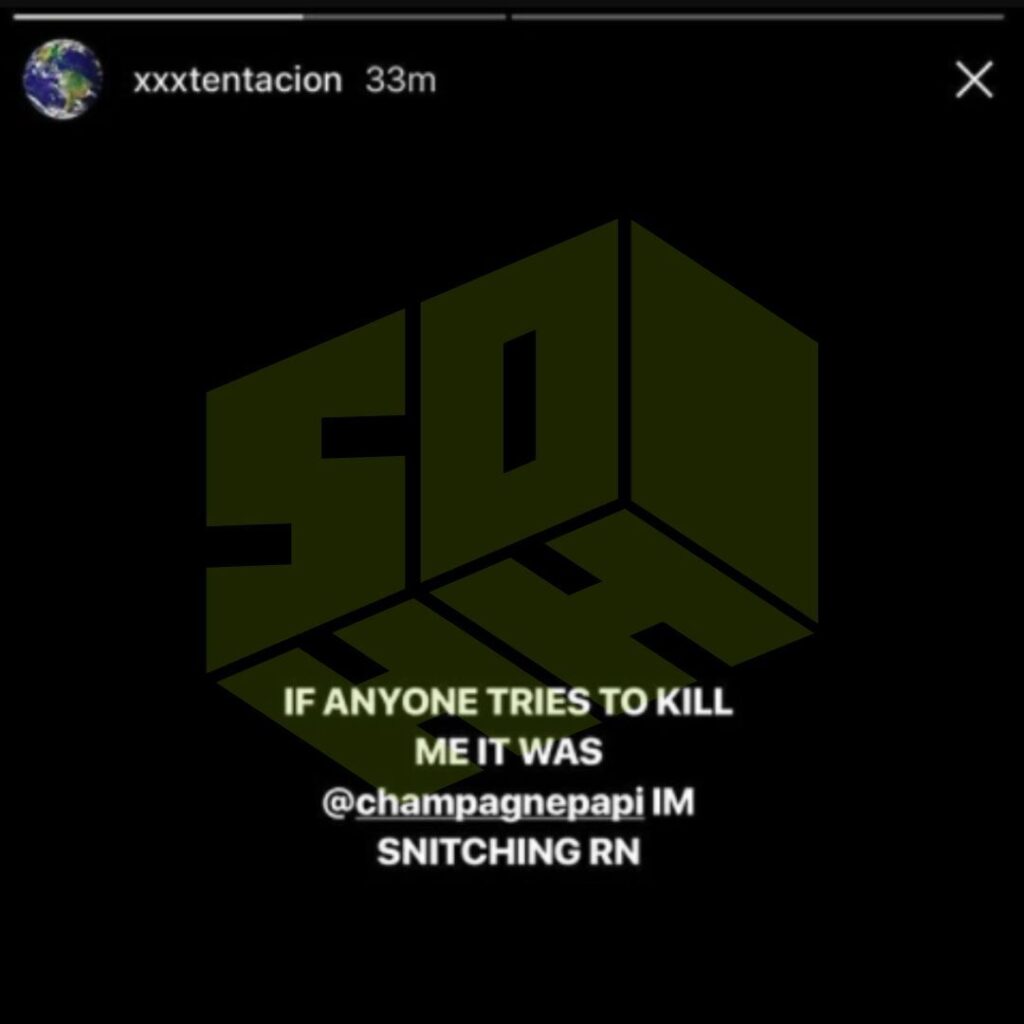The image size is (1024, 1024).
Task: Click the word "KILL" in the caption
Action: [x=694, y=702]
